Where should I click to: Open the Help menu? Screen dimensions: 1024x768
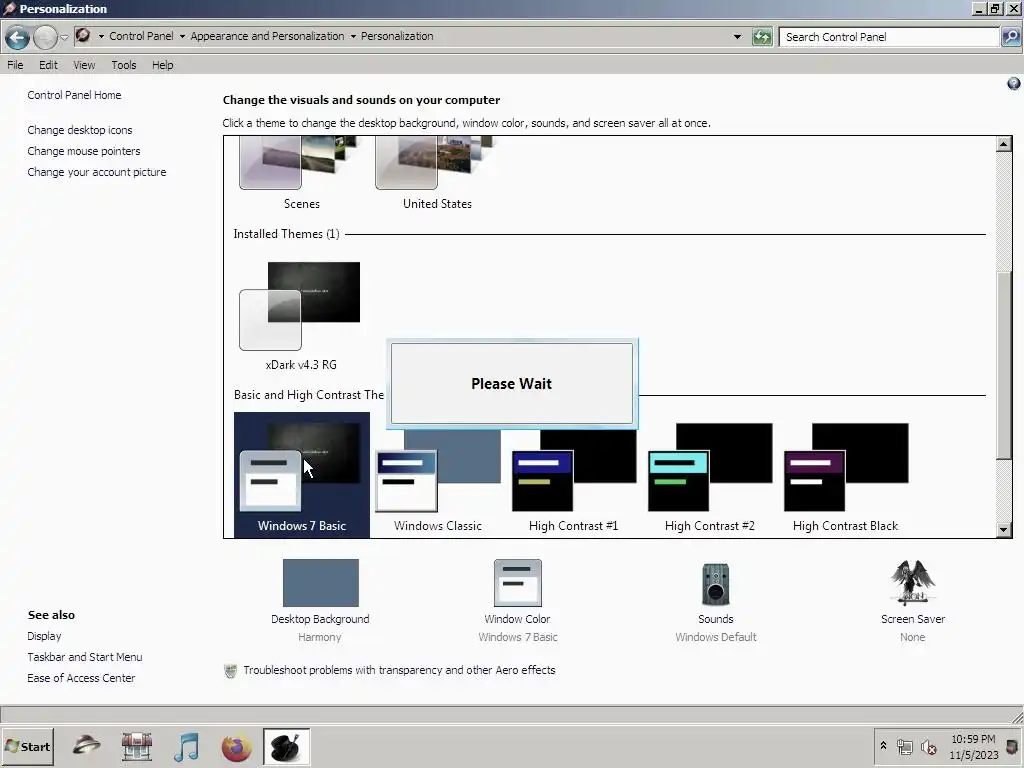tap(163, 65)
